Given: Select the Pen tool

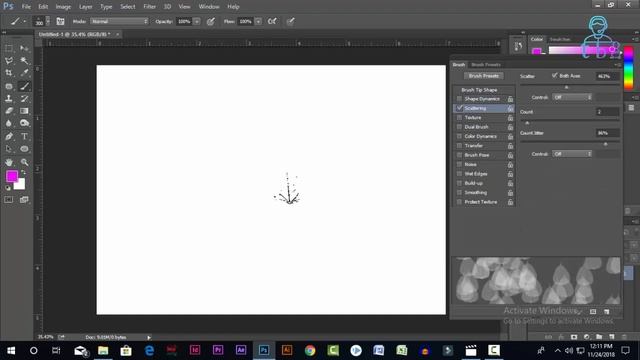Looking at the screenshot, I should tap(9, 136).
